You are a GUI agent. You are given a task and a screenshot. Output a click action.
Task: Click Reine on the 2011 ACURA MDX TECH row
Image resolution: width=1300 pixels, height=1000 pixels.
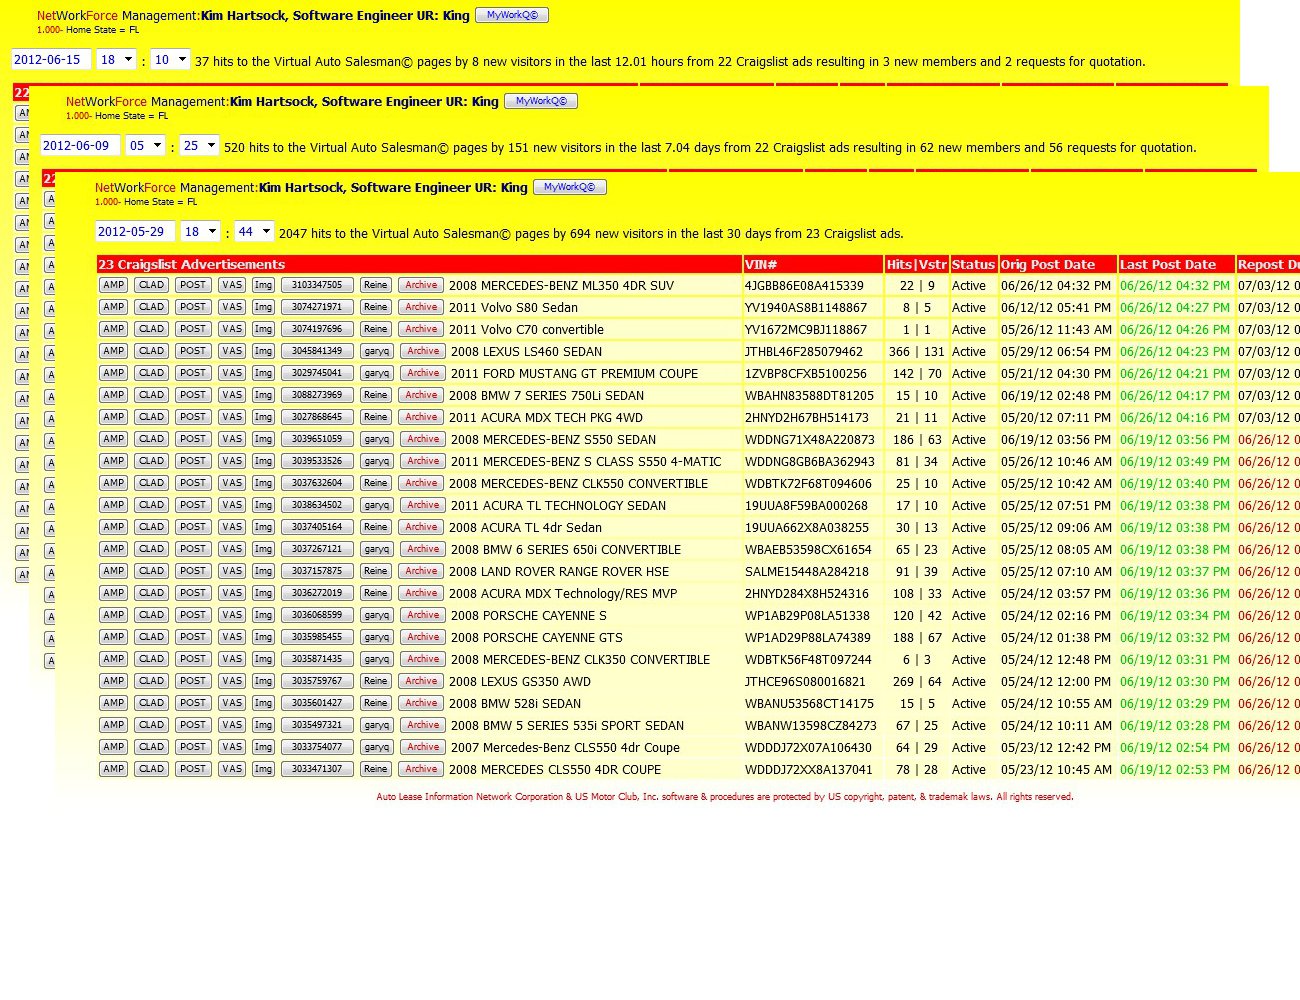pos(375,417)
